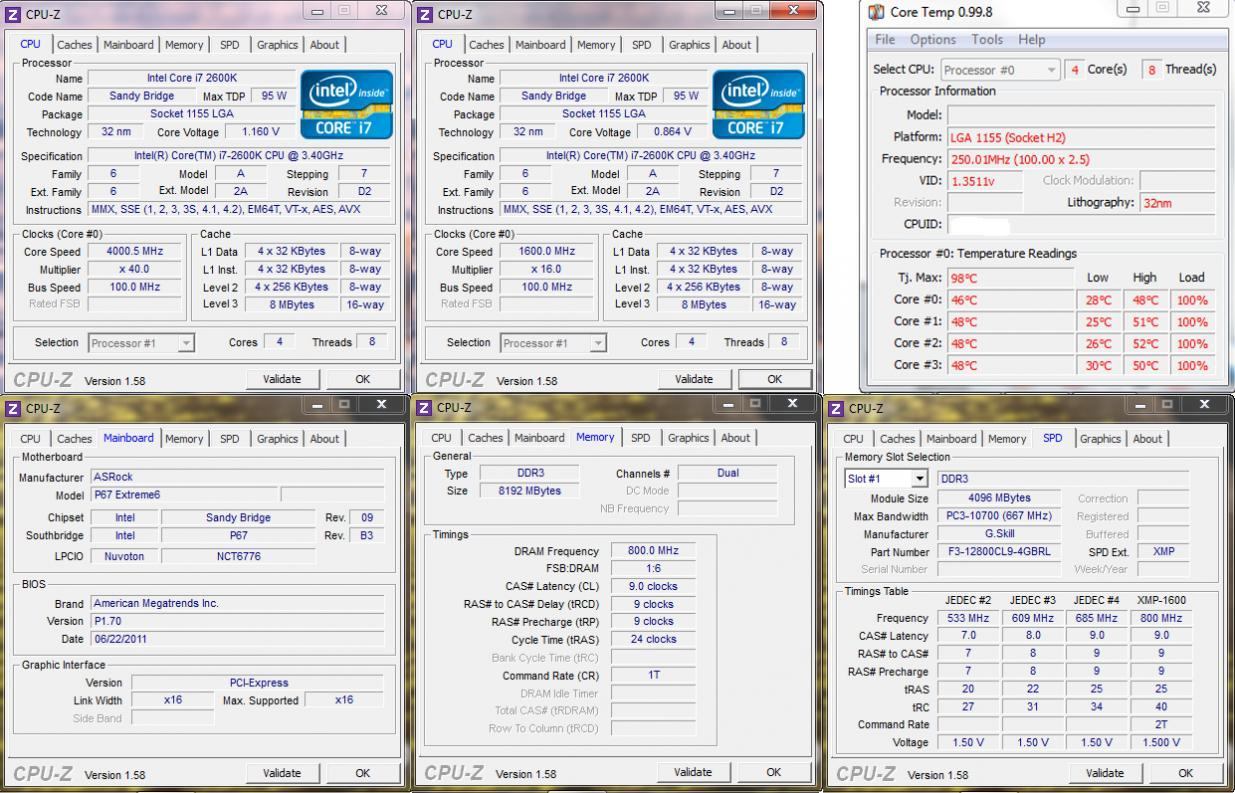Viewport: 1235px width, 793px height.
Task: Open Processor #1 selection in the 4000.5 MHz CPU-Z window
Action: [141, 343]
